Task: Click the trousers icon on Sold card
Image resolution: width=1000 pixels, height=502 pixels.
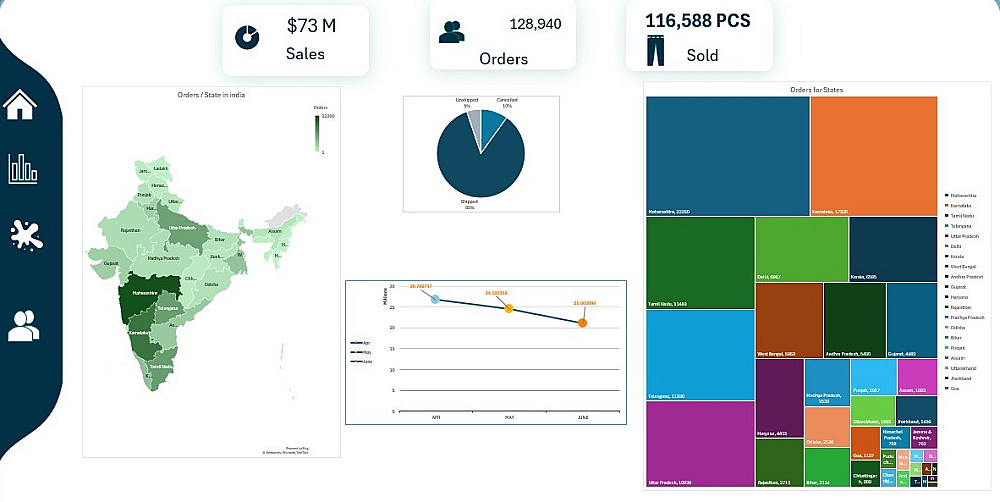Action: [x=655, y=51]
